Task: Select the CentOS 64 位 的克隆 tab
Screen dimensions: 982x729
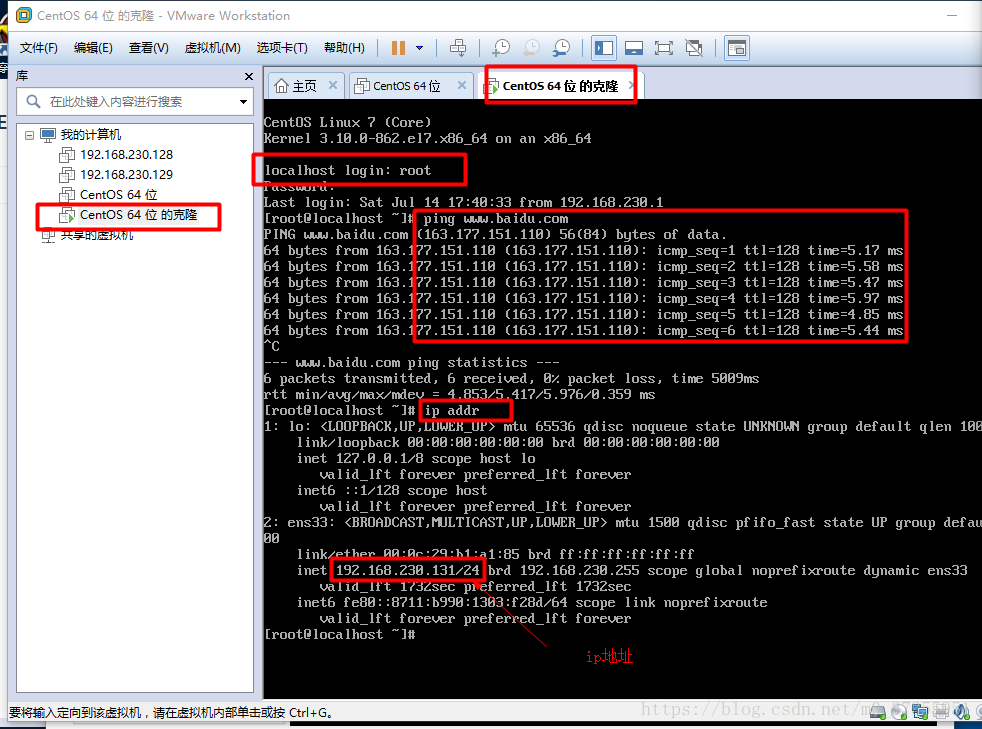Action: tap(561, 86)
